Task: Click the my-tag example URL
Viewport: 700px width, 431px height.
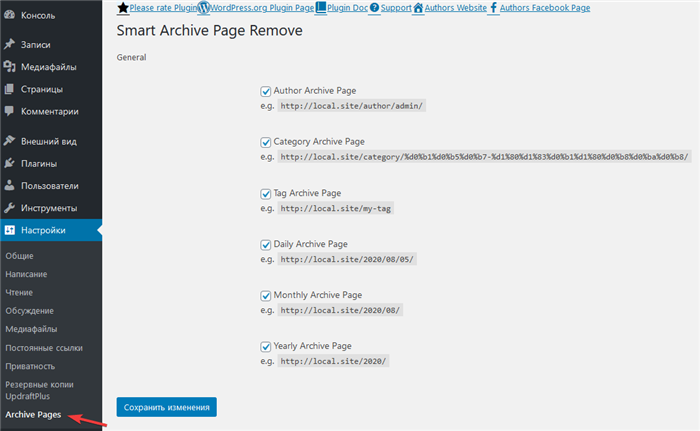Action: pyautogui.click(x=336, y=208)
